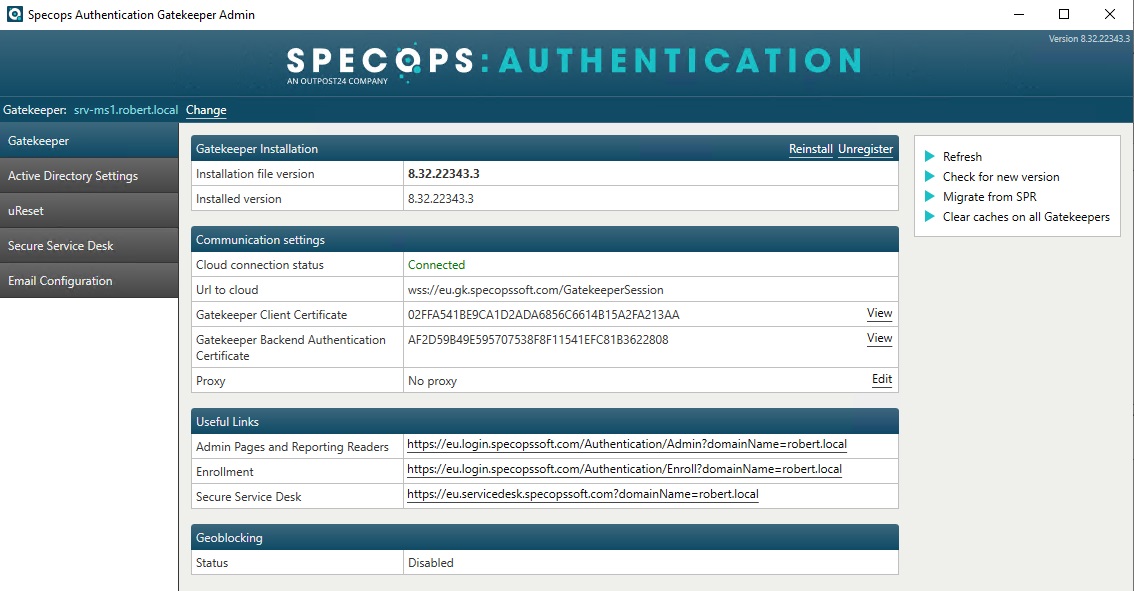Click the Url to cloud label

[x=227, y=289]
